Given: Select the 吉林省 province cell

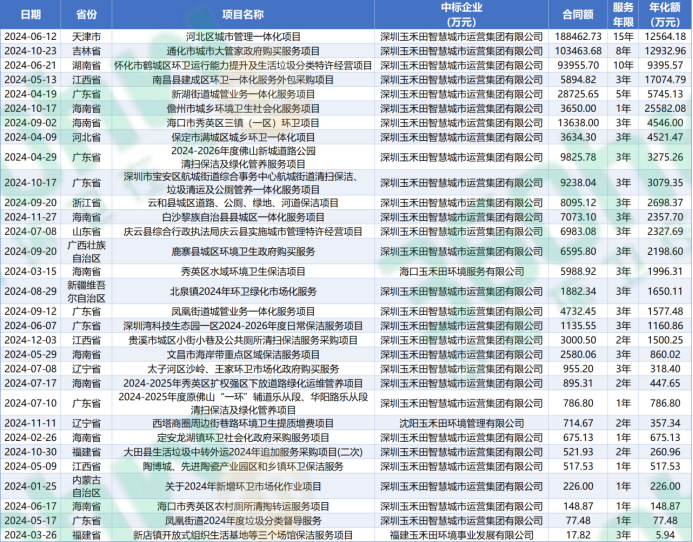Looking at the screenshot, I should coord(86,51).
